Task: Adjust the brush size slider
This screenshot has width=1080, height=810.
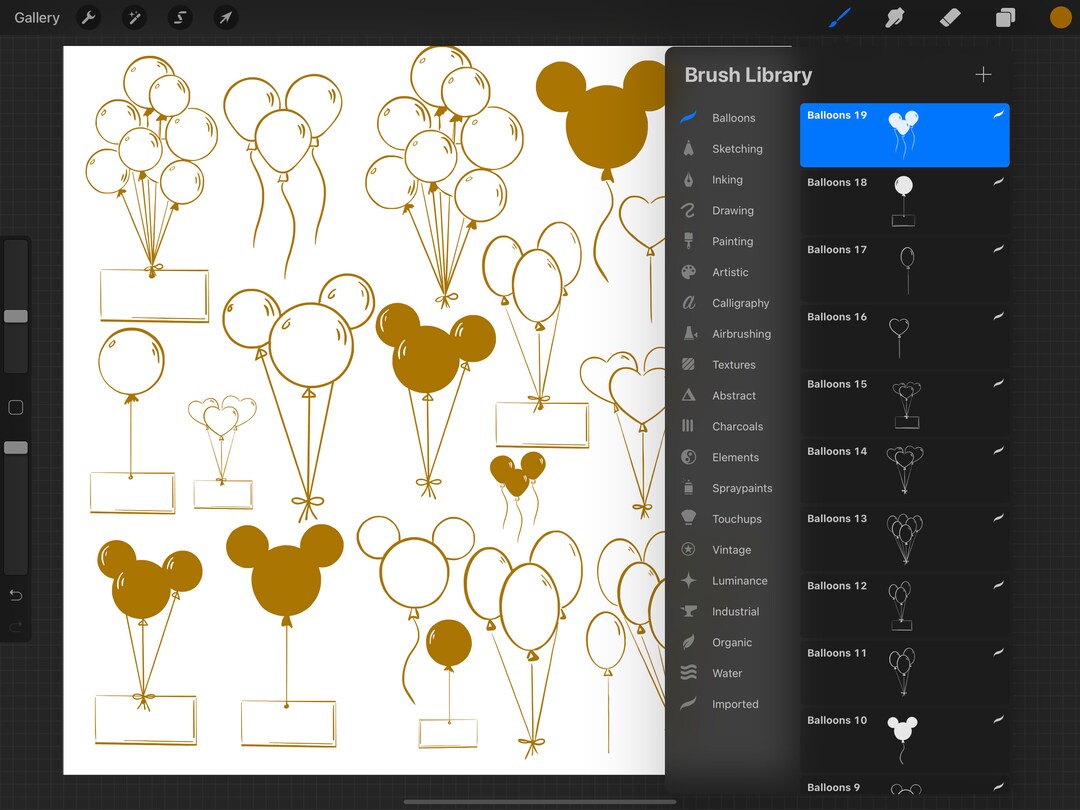Action: [15, 316]
